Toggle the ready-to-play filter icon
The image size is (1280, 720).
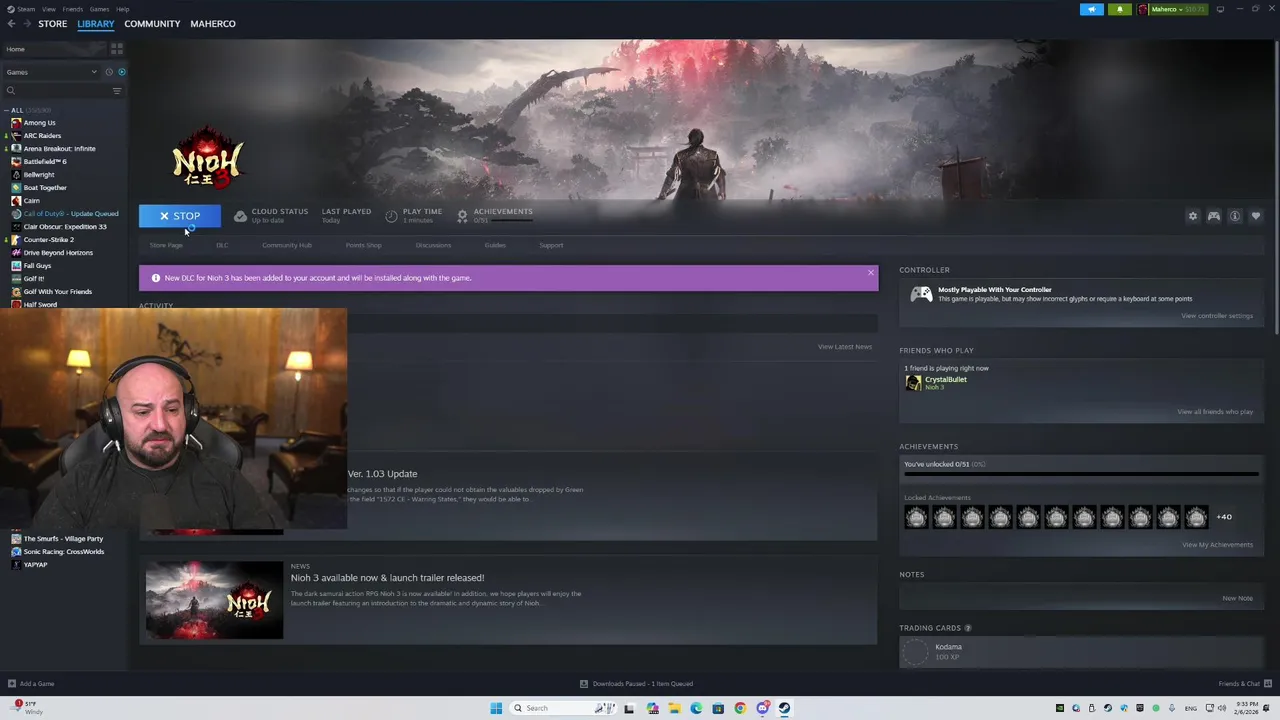tap(122, 72)
